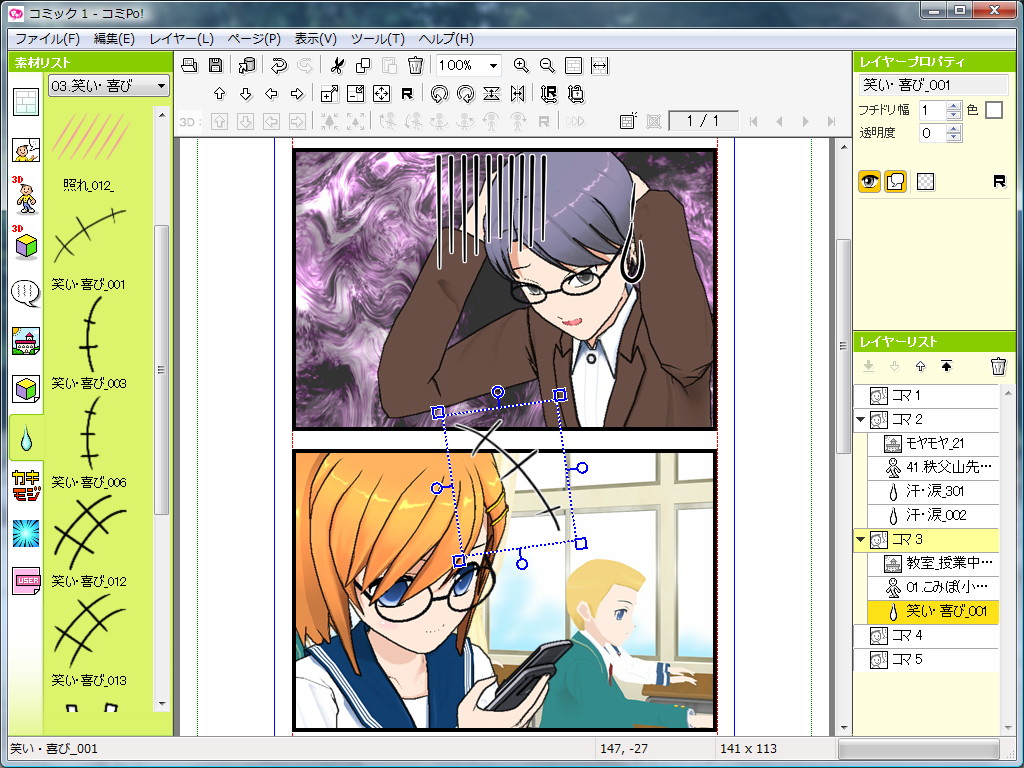Viewport: 1024px width, 768px height.
Task: Click the Delete trash can toolbar icon
Action: (415, 65)
